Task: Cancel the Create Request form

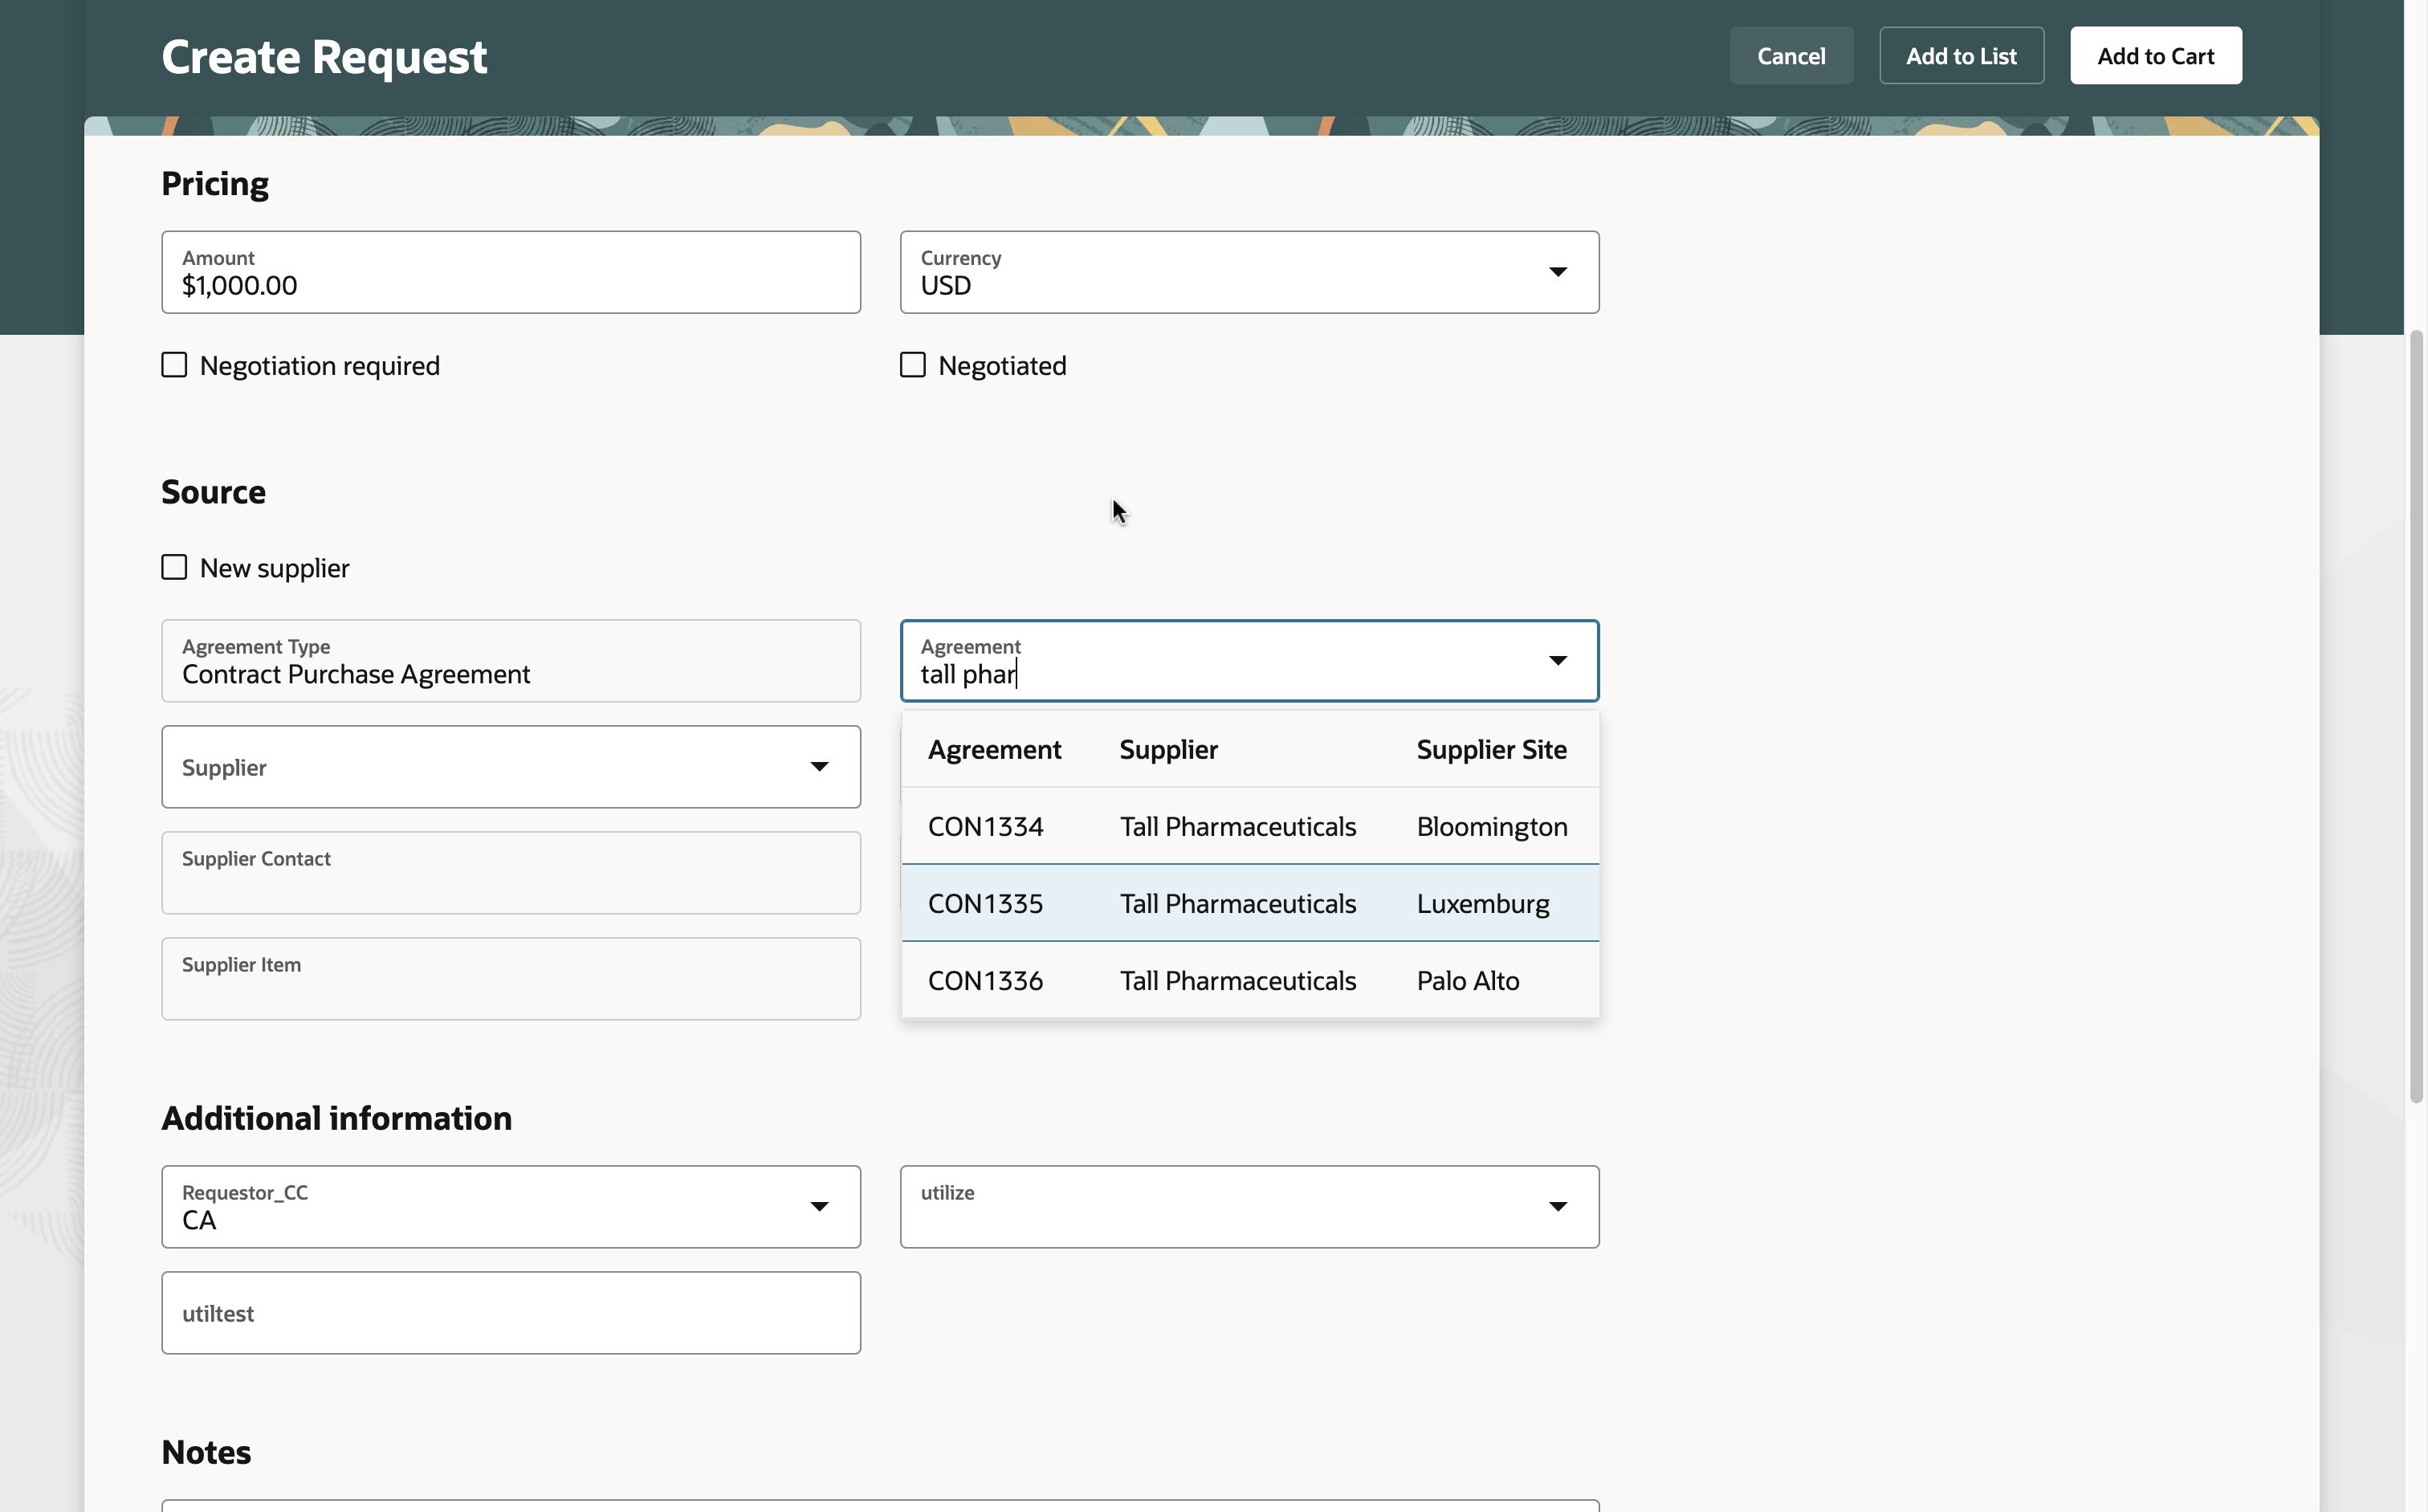Action: (1790, 56)
